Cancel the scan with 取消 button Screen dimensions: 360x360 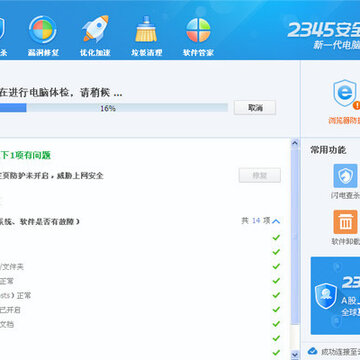(x=255, y=108)
